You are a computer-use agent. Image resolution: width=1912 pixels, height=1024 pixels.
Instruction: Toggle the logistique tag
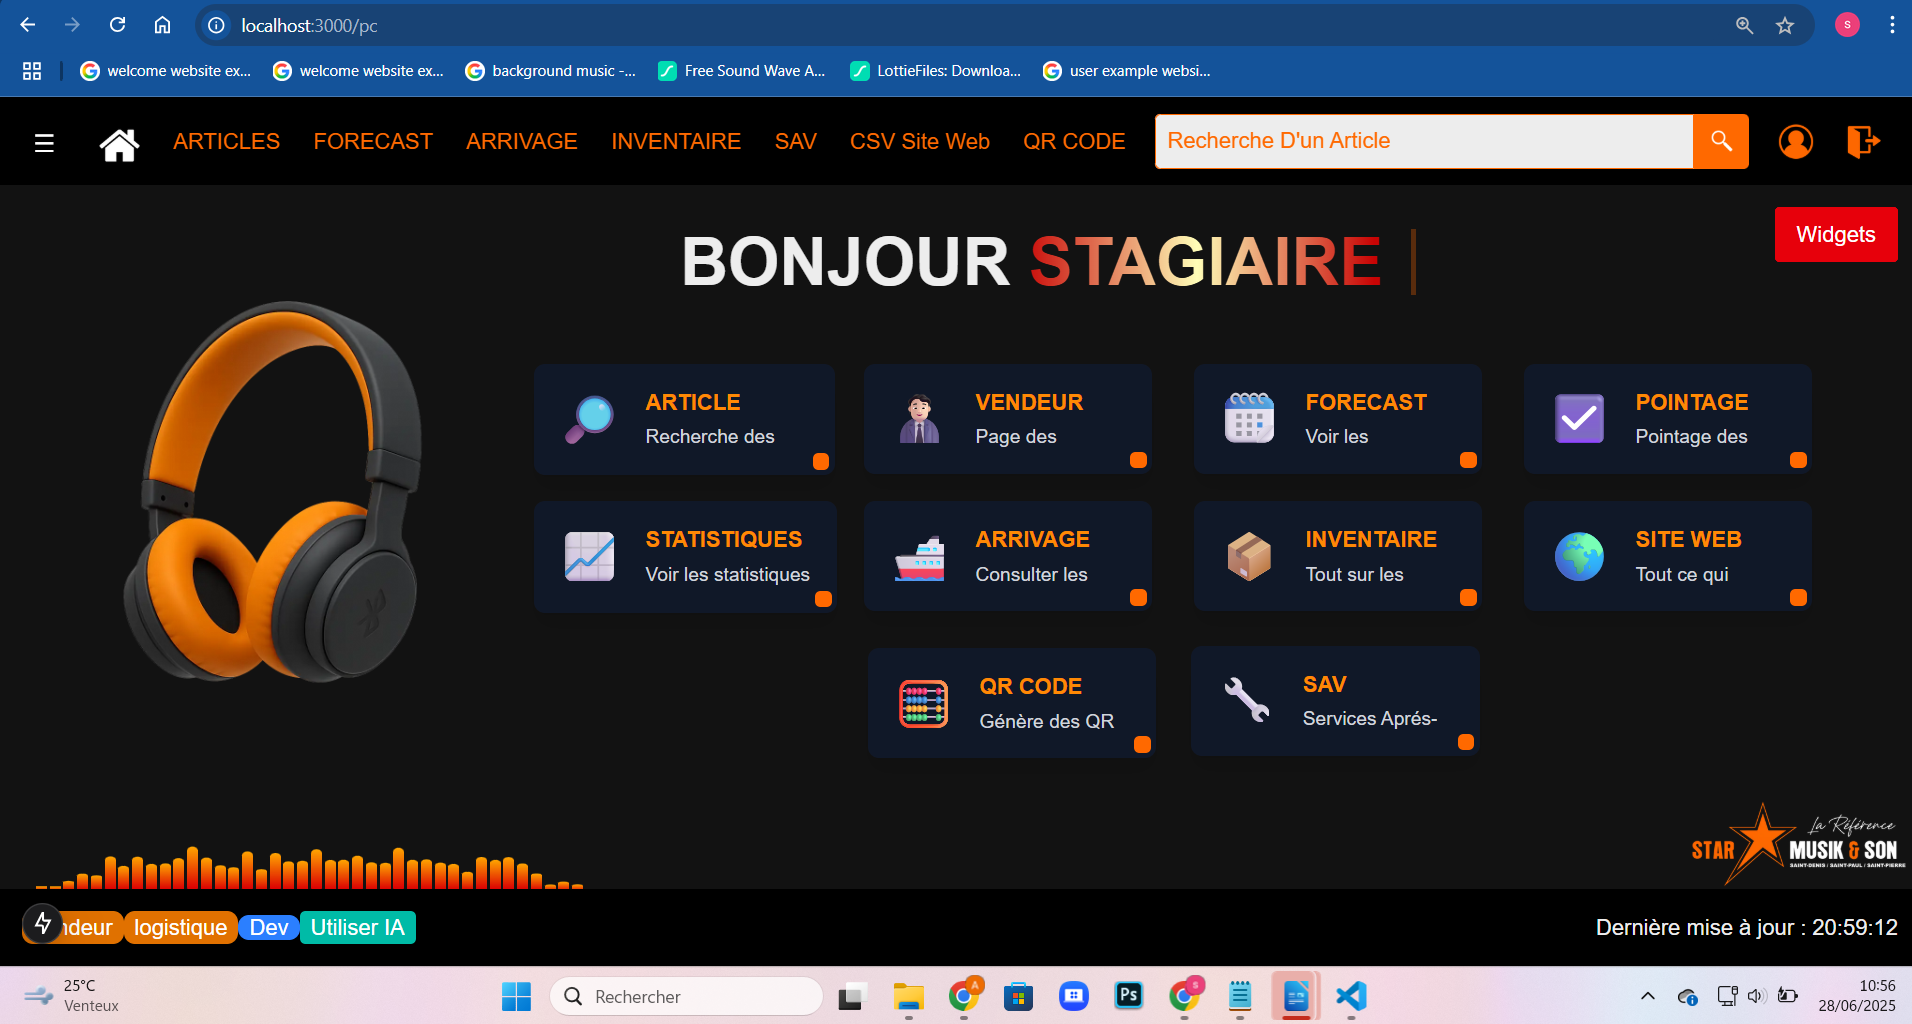point(180,927)
